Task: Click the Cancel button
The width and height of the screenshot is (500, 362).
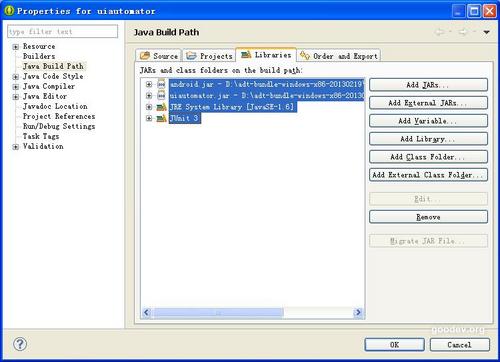Action: click(460, 345)
